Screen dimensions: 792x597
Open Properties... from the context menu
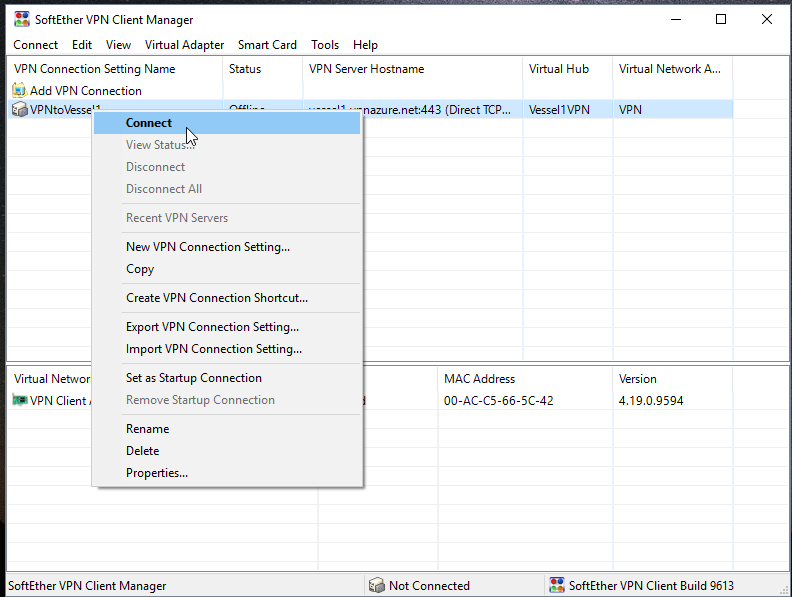pos(227,473)
